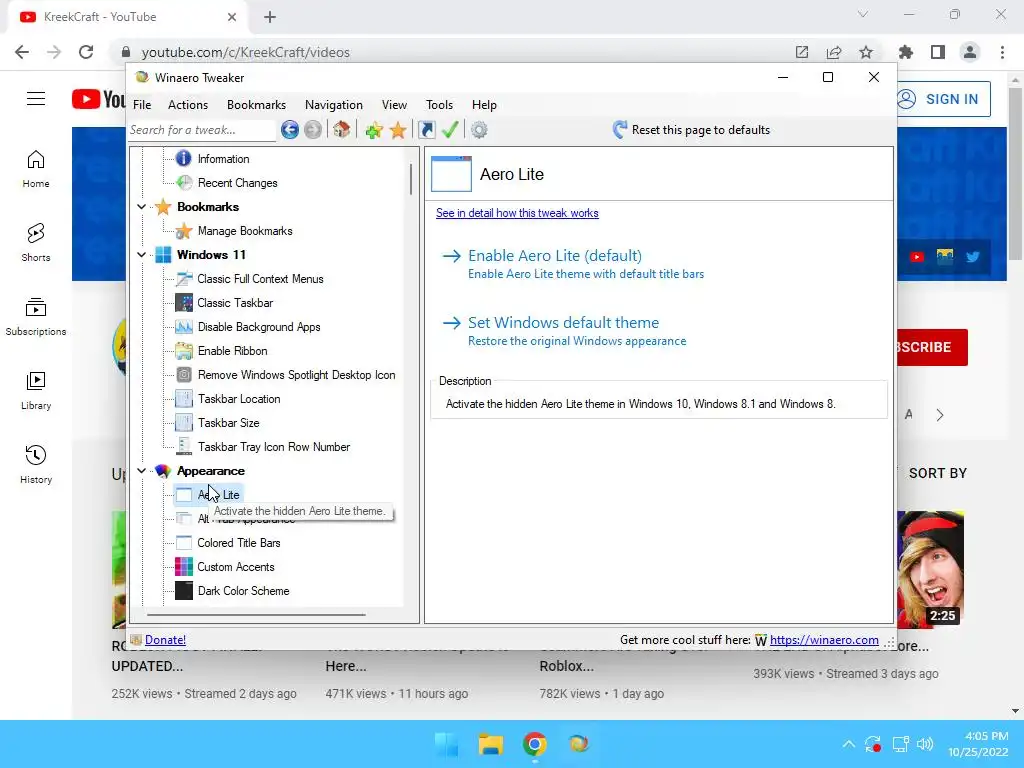Click the Enable Ribbon item icon

point(184,351)
